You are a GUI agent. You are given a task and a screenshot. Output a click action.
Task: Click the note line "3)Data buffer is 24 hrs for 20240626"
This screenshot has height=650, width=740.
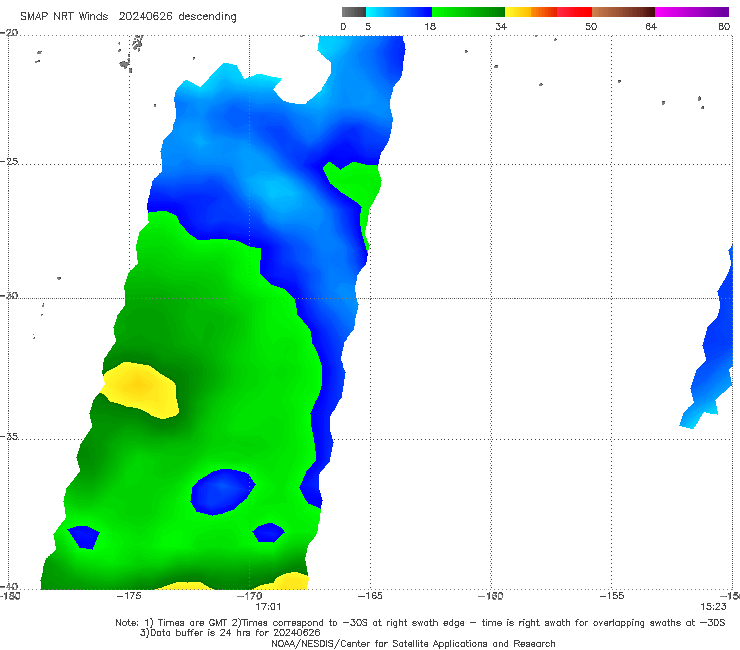(x=230, y=633)
